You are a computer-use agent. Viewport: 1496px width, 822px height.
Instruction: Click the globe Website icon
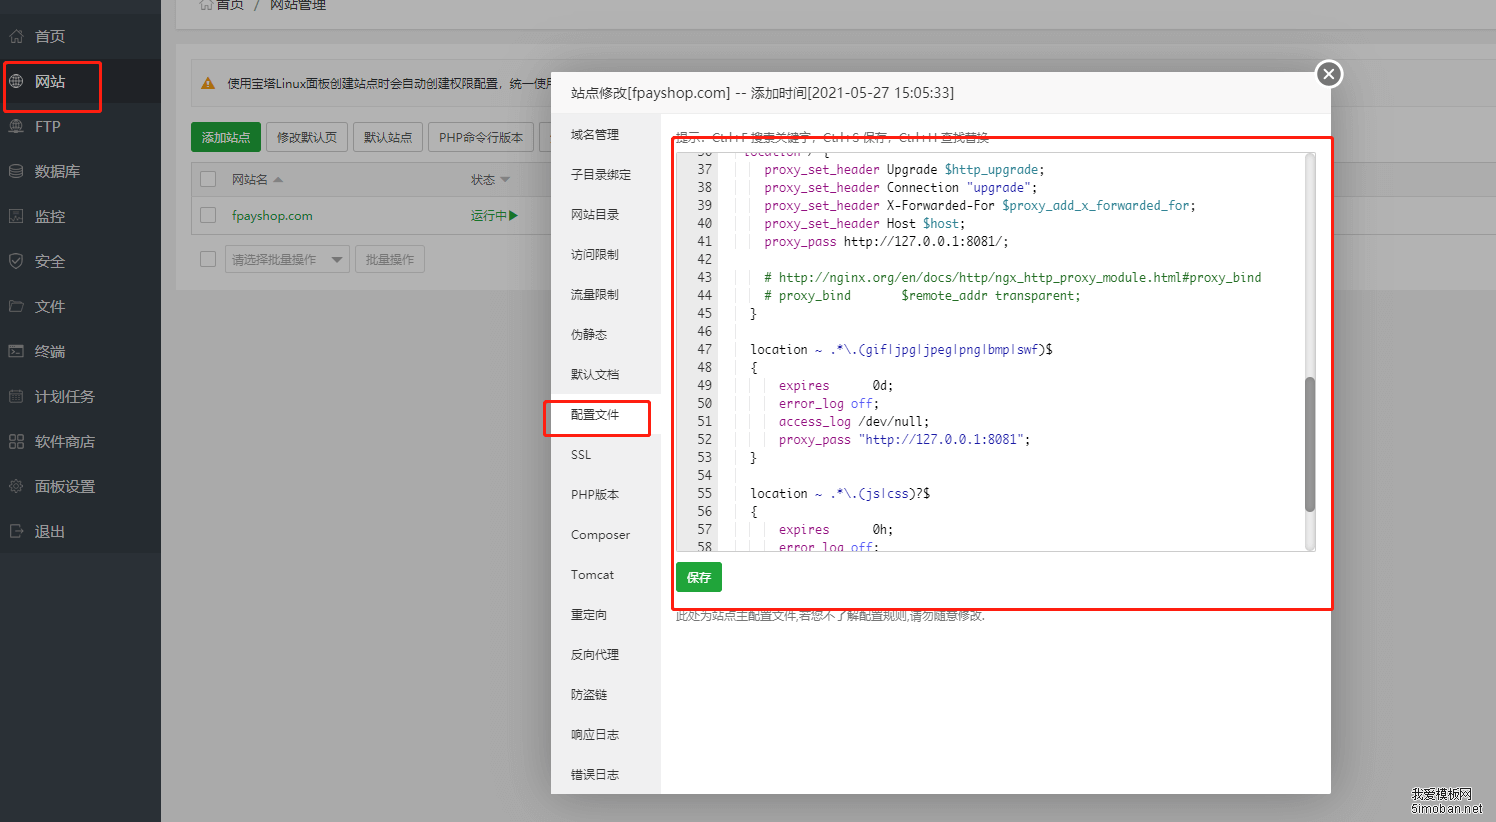click(x=16, y=81)
